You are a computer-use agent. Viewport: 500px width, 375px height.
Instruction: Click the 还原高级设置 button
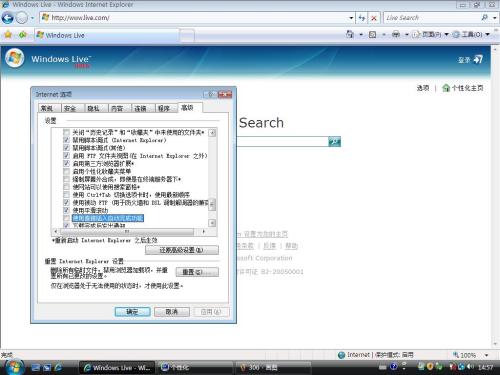pos(182,250)
